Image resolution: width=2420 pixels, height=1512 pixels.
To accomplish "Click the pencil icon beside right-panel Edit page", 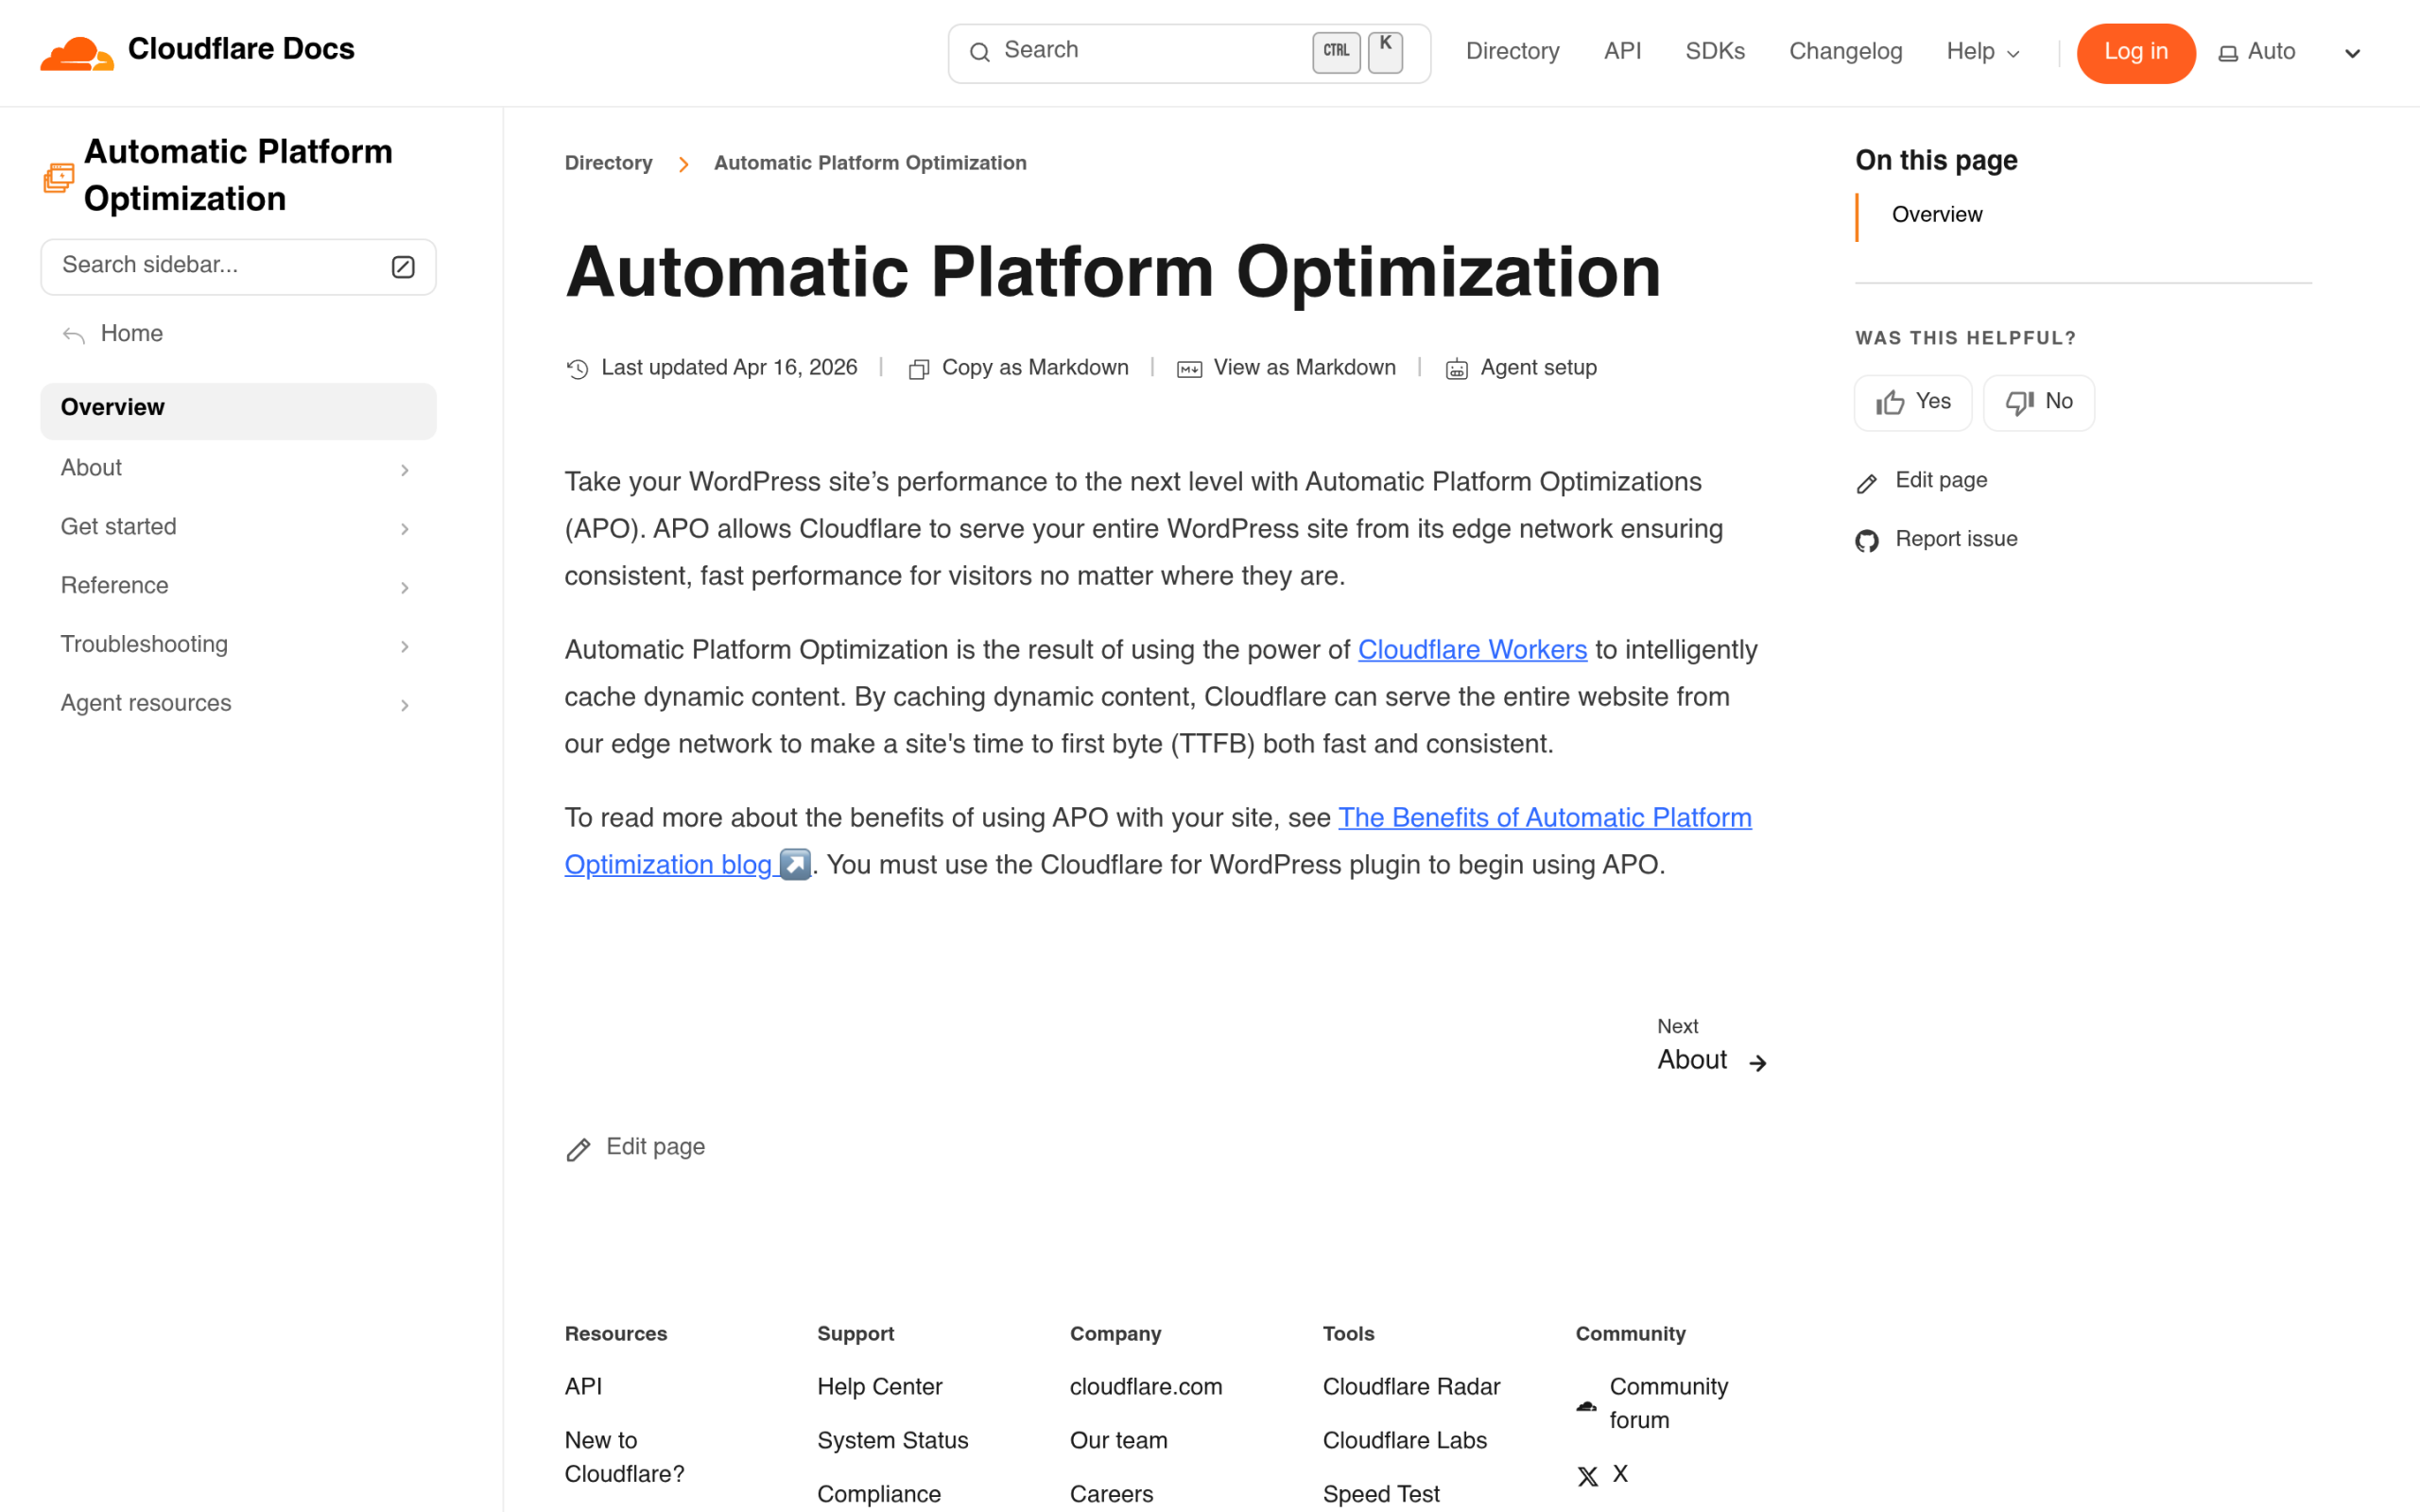I will tap(1867, 483).
